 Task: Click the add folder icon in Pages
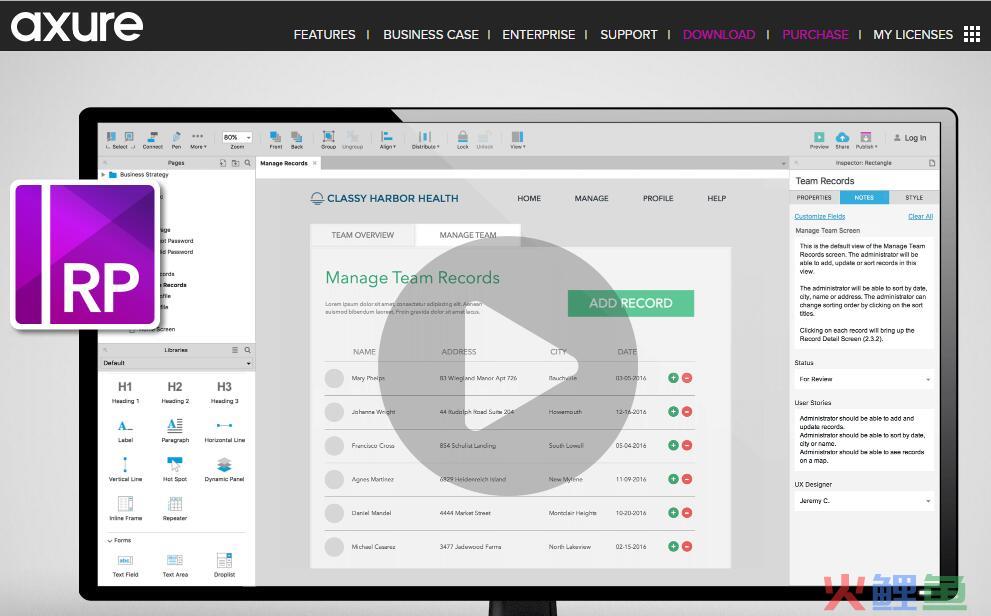tap(235, 163)
